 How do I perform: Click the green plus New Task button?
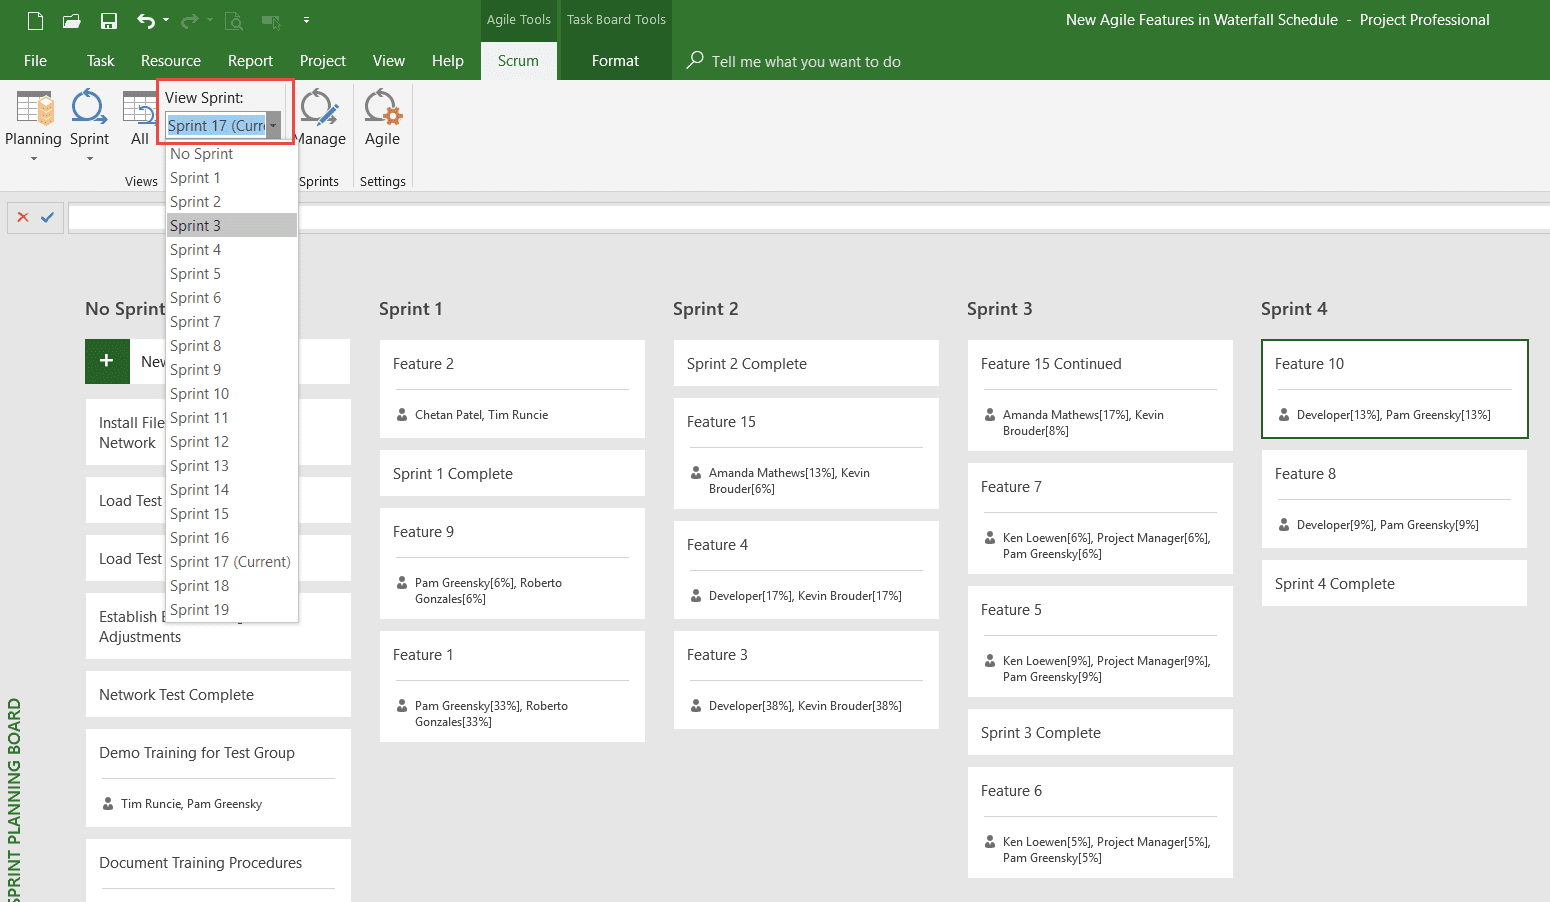pos(107,361)
